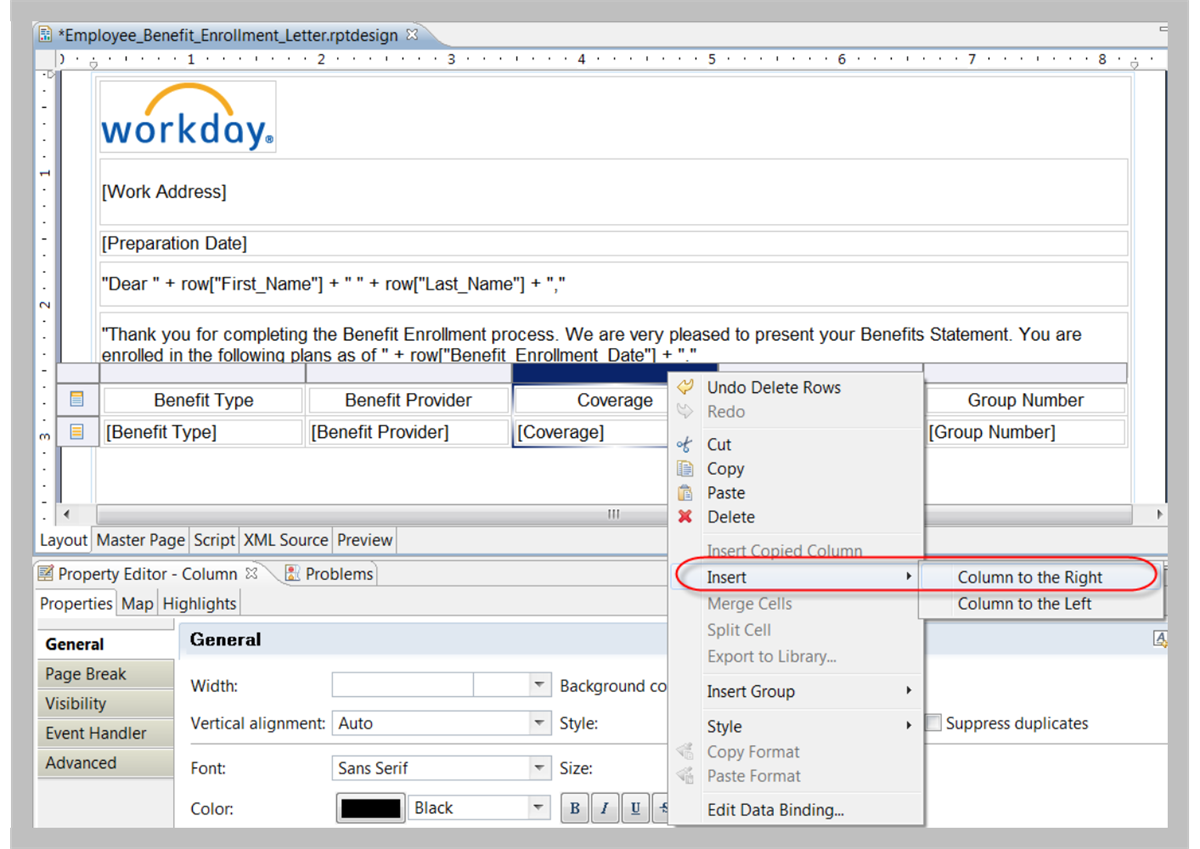1200x849 pixels.
Task: Select the Benefit Type header label
Action: pos(203,400)
